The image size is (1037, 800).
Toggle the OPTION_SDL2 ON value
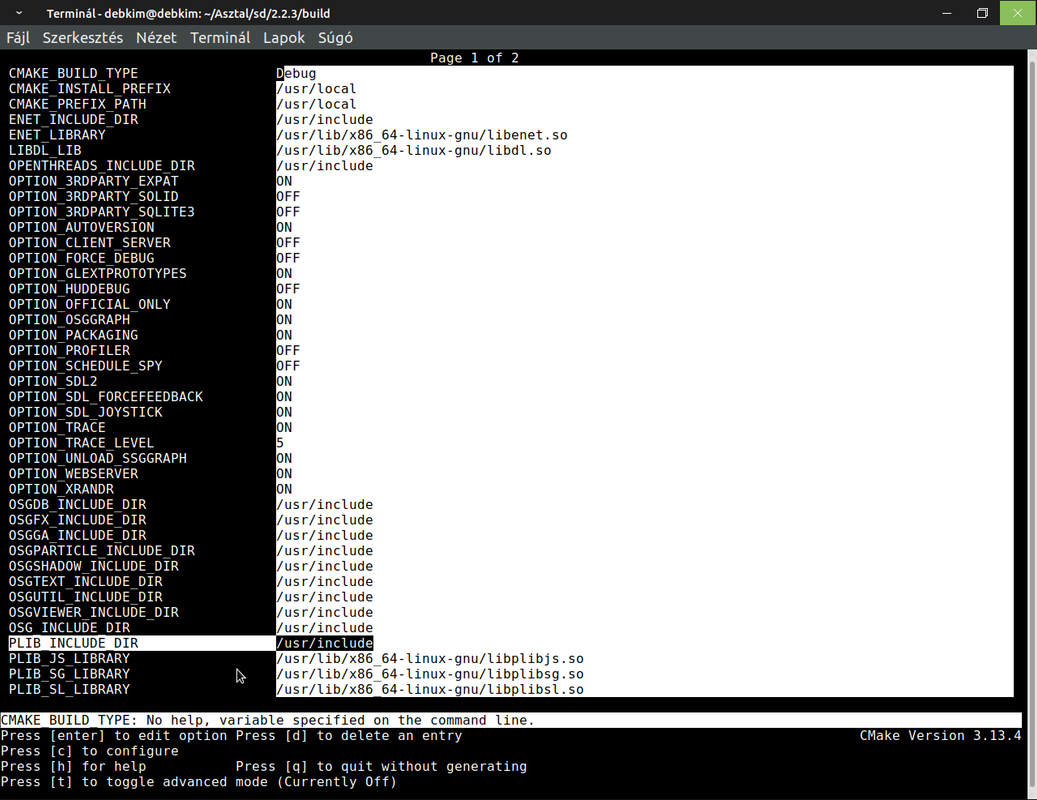click(x=284, y=381)
